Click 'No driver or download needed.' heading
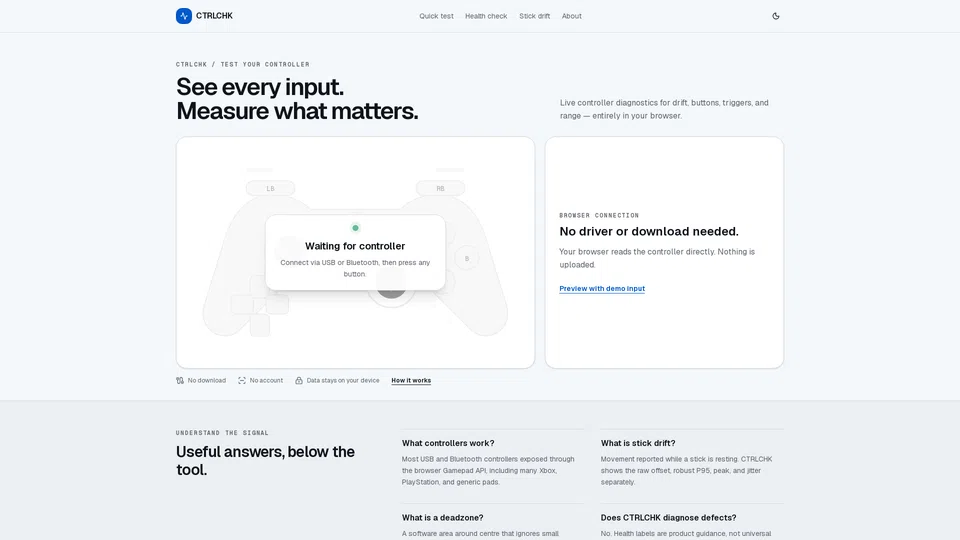 [649, 231]
